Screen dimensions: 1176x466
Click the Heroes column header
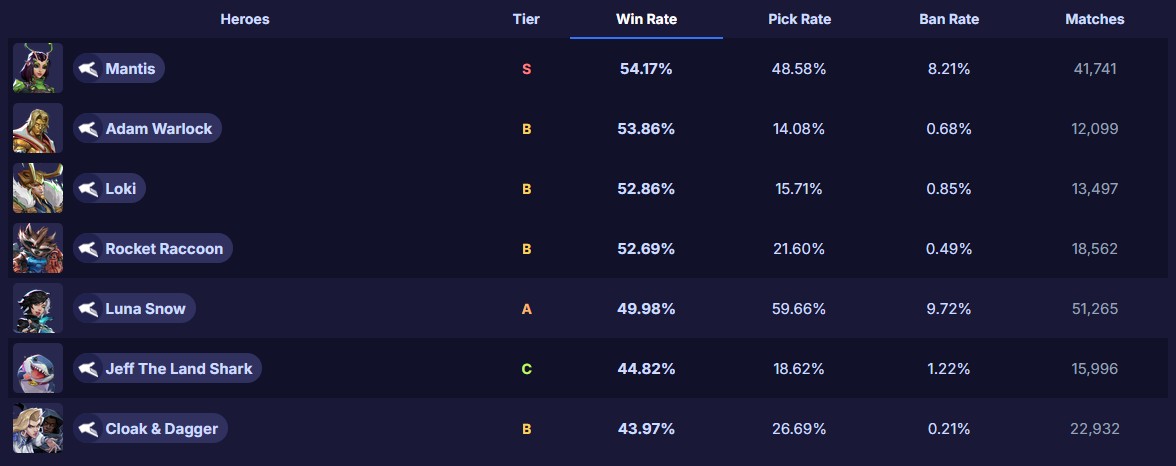tap(245, 19)
